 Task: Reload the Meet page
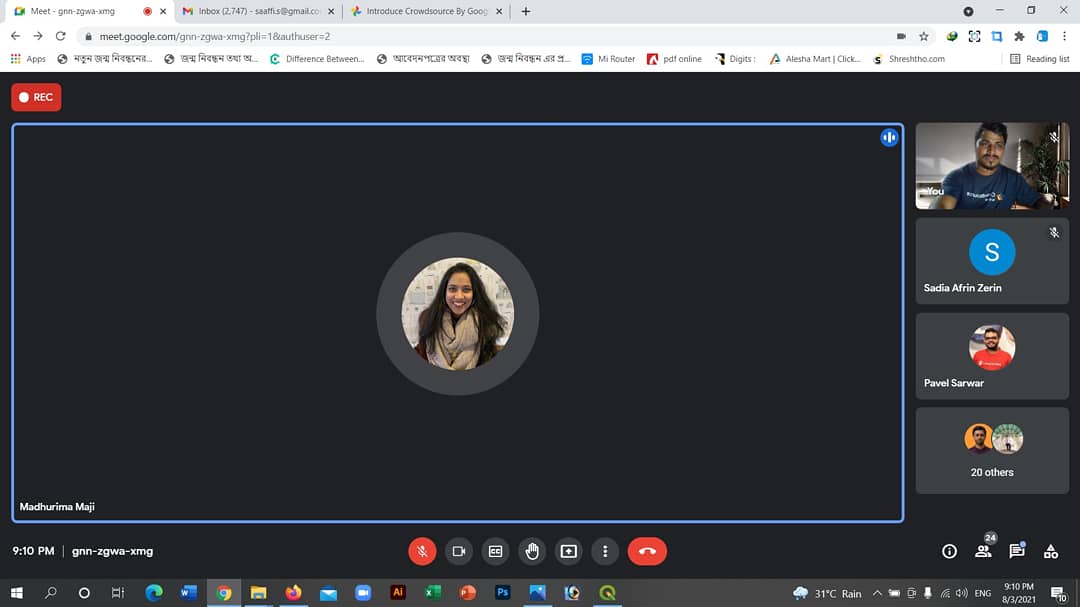point(61,36)
